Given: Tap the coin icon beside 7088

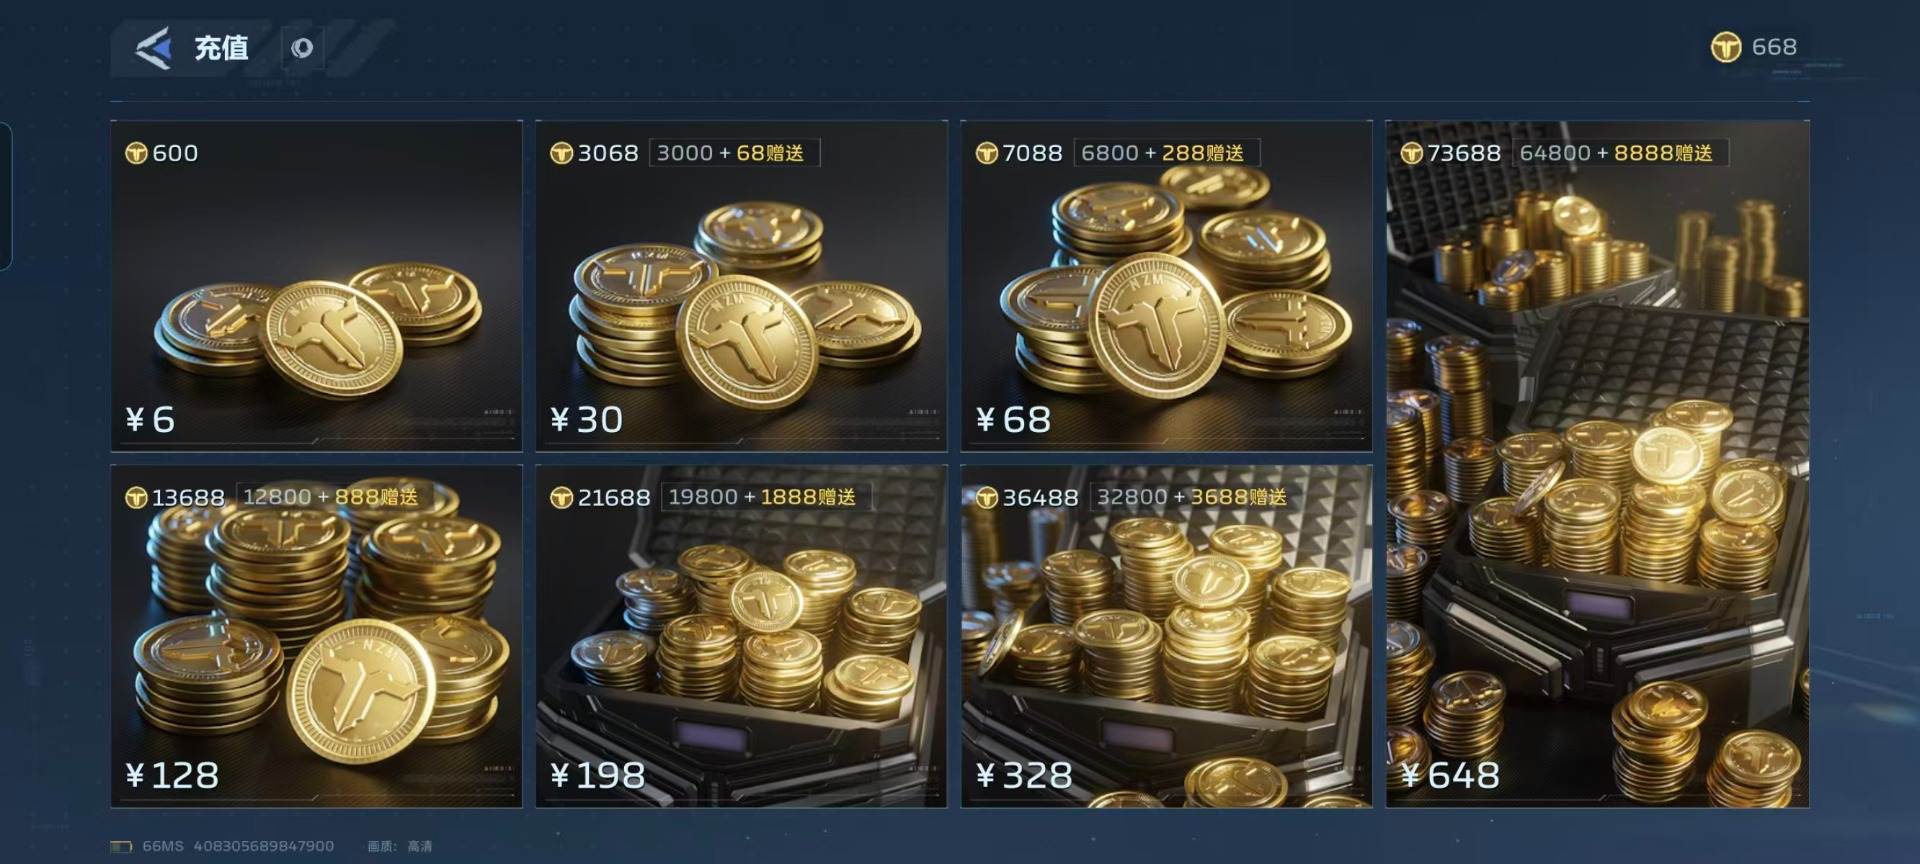Looking at the screenshot, I should (986, 153).
